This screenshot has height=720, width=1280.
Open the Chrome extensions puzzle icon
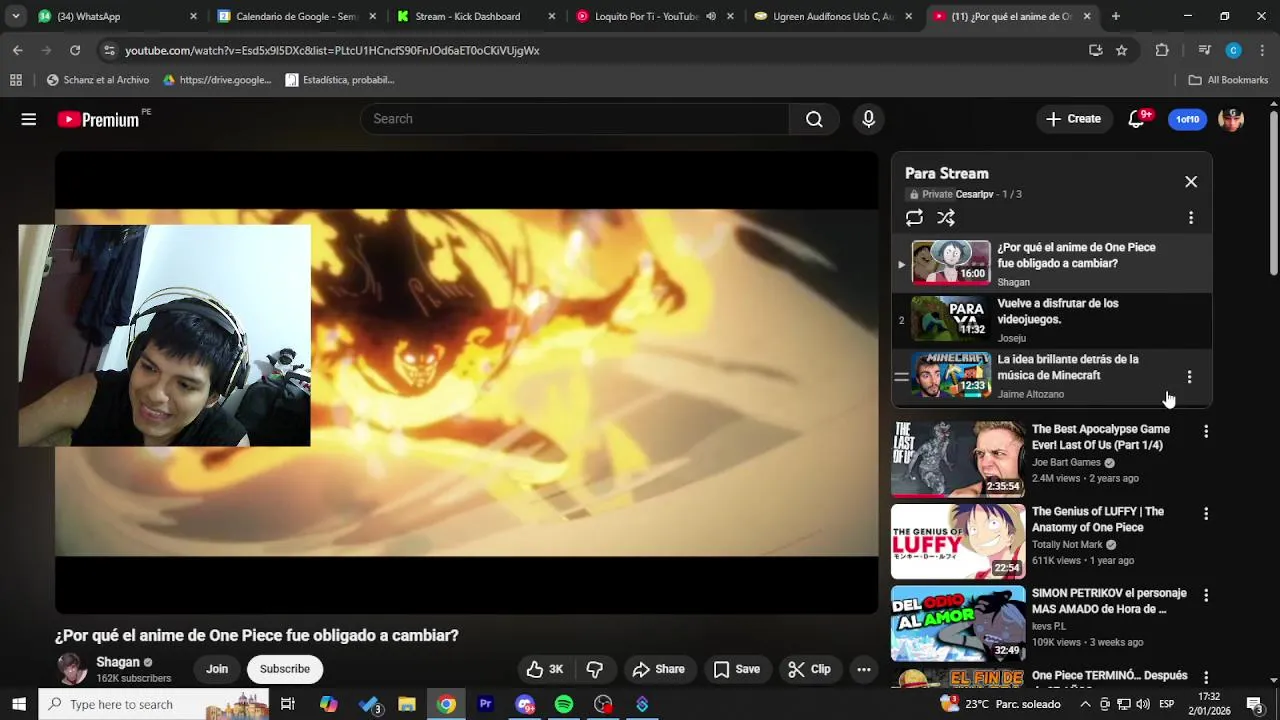1162,50
